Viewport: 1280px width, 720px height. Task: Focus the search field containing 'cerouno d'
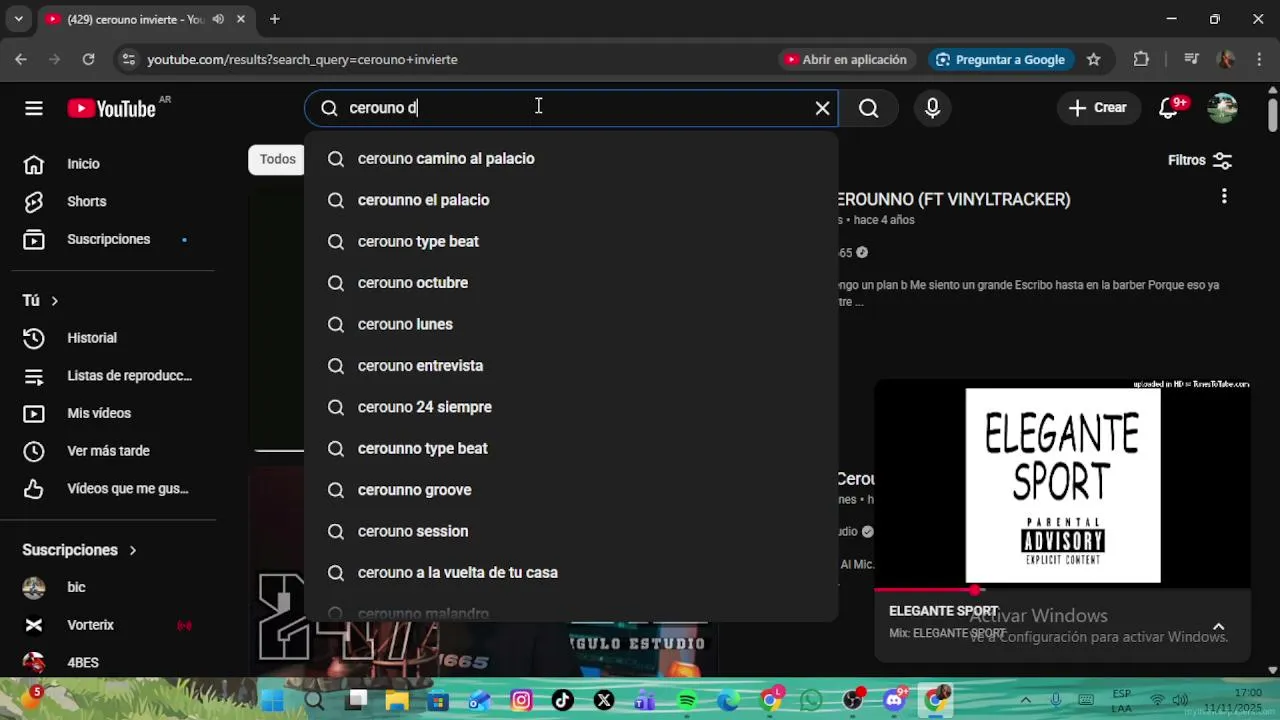(570, 108)
